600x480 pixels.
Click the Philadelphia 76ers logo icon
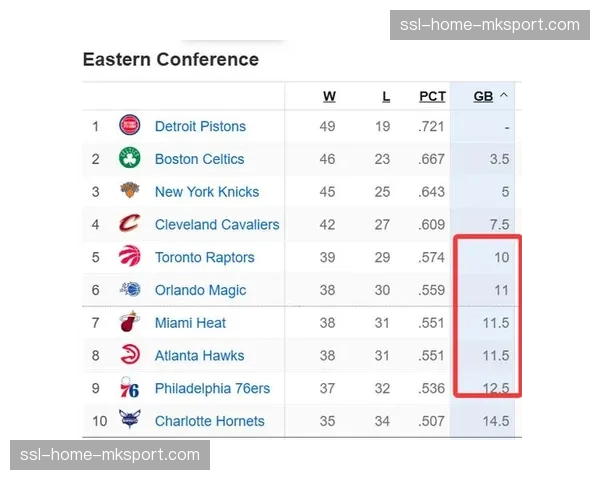(x=130, y=388)
